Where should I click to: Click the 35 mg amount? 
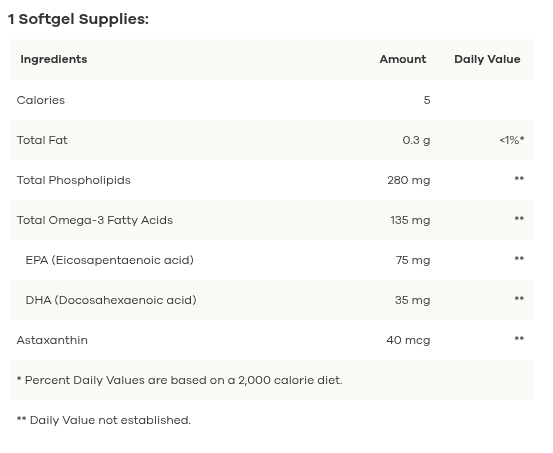(x=413, y=300)
